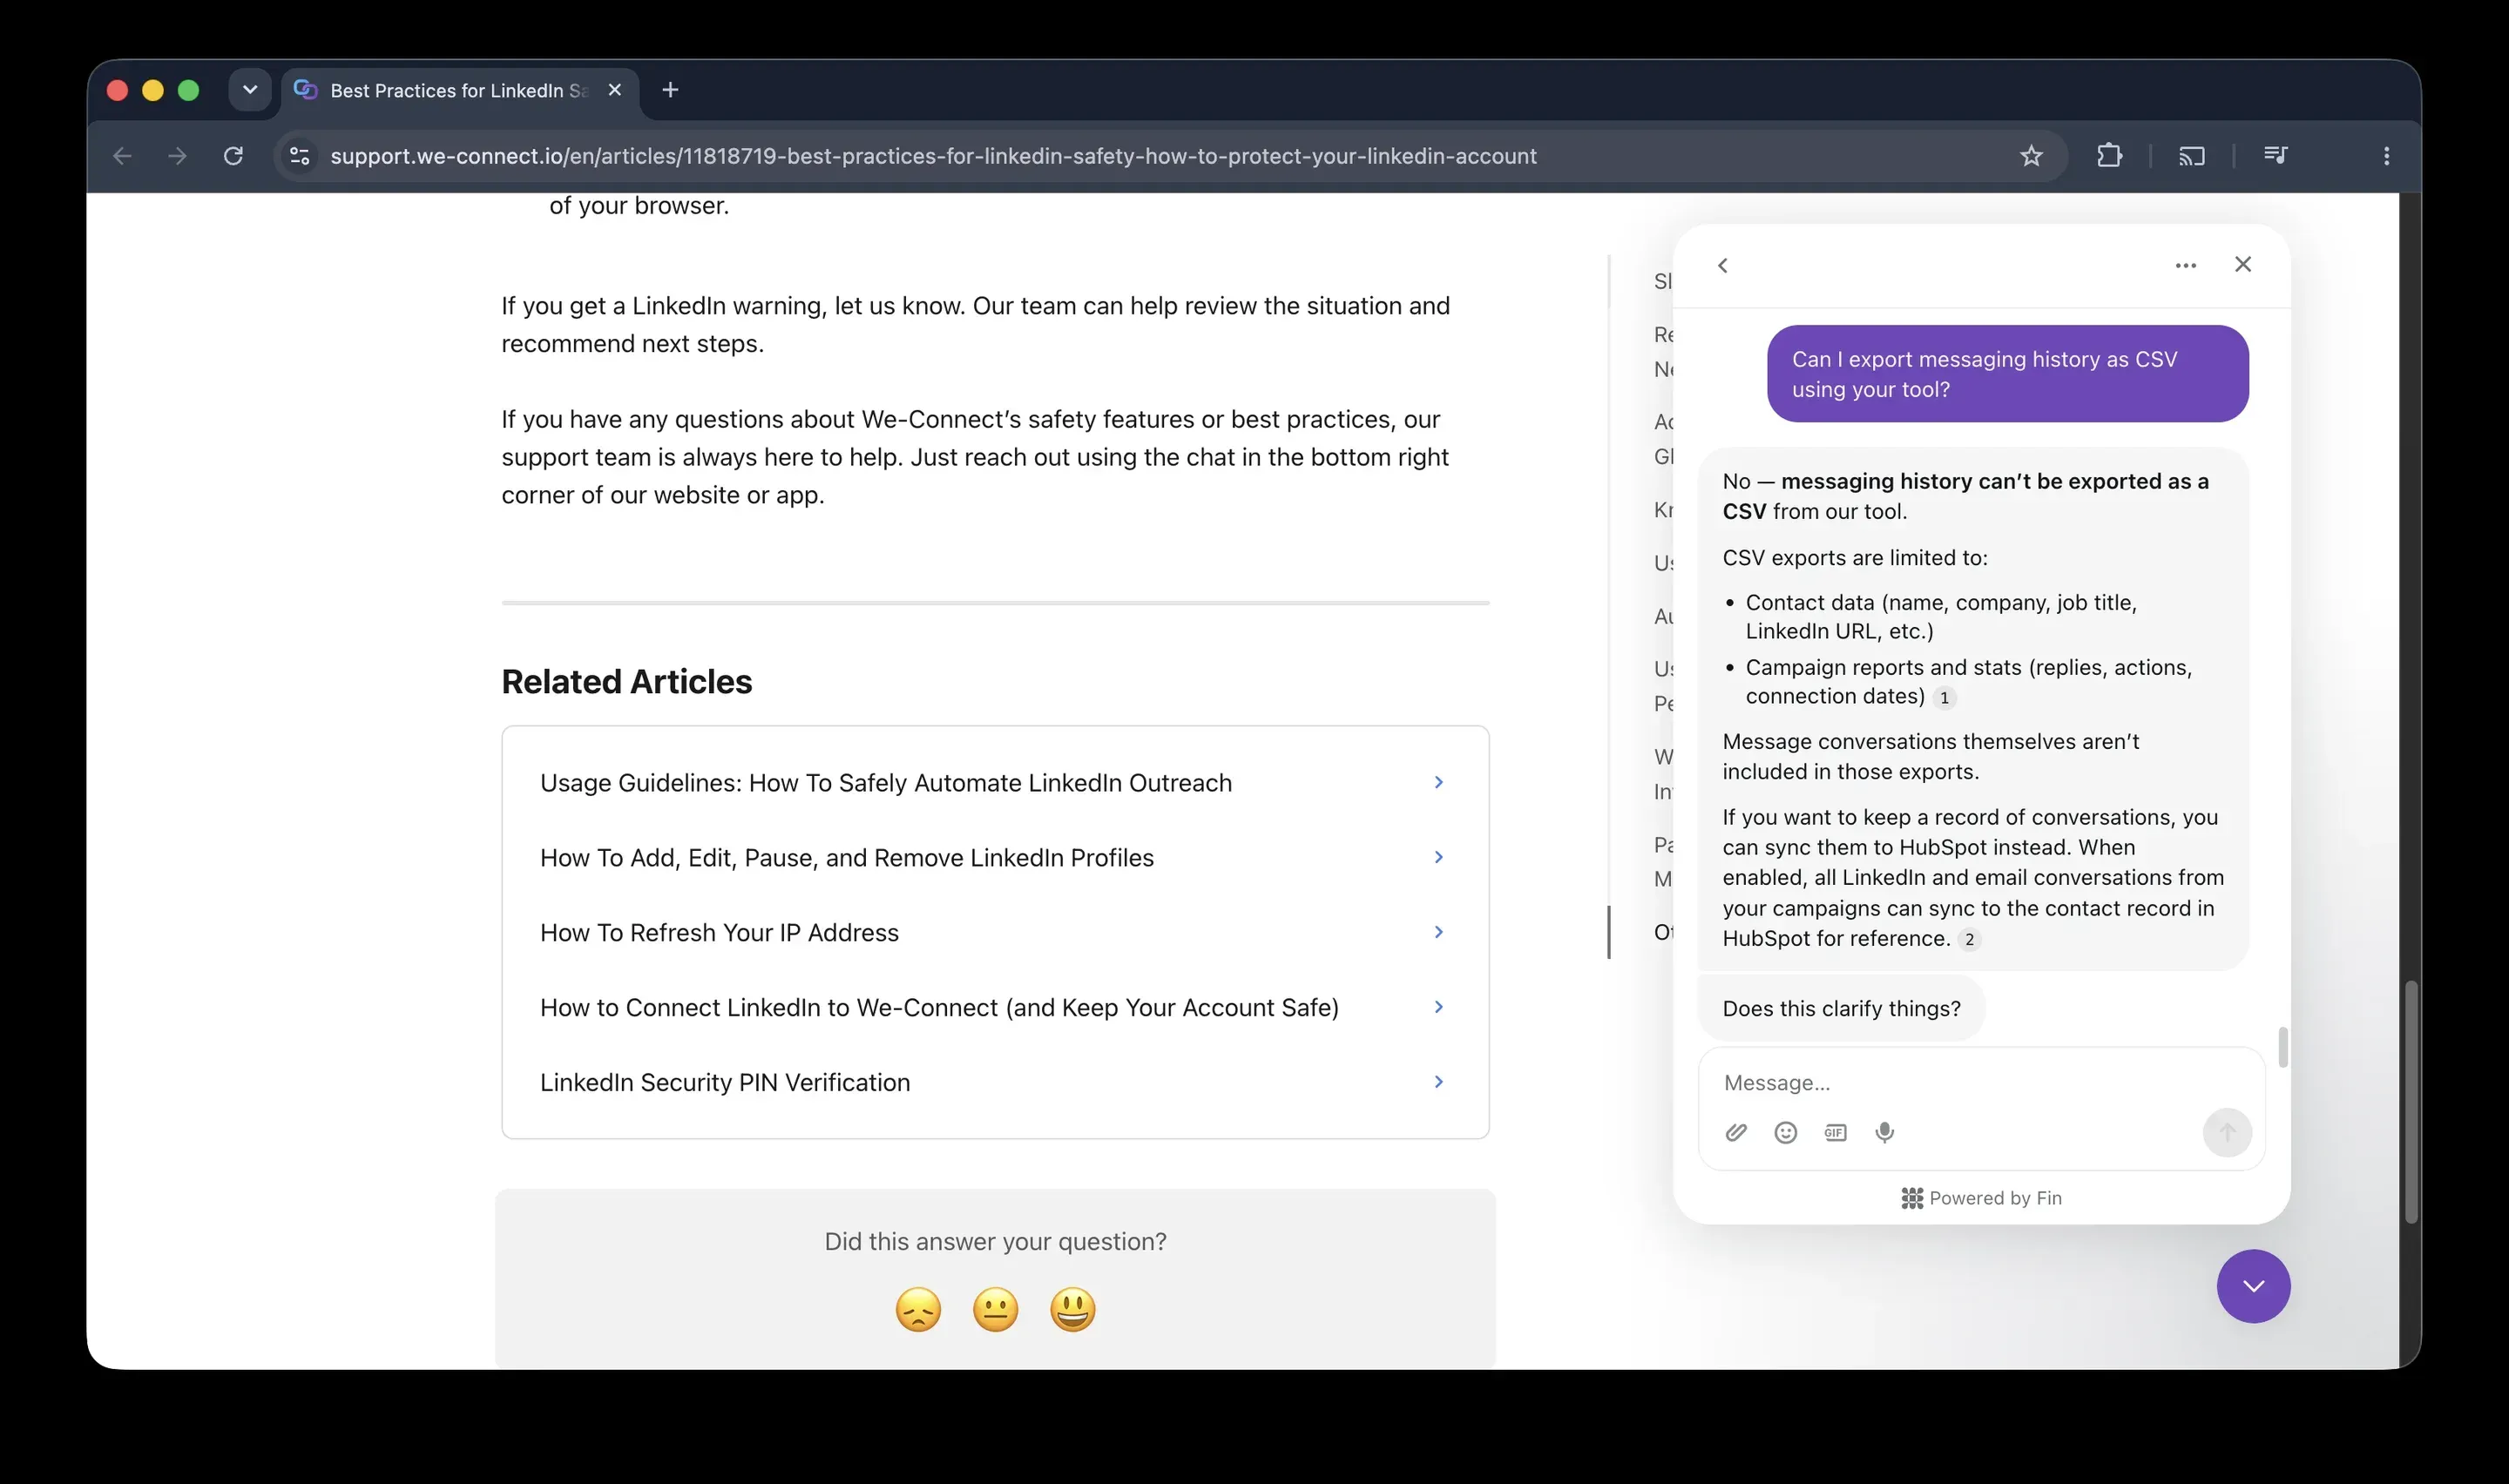Click the page vertical scrollbar thumb
2509x1484 pixels.
click(2410, 1102)
